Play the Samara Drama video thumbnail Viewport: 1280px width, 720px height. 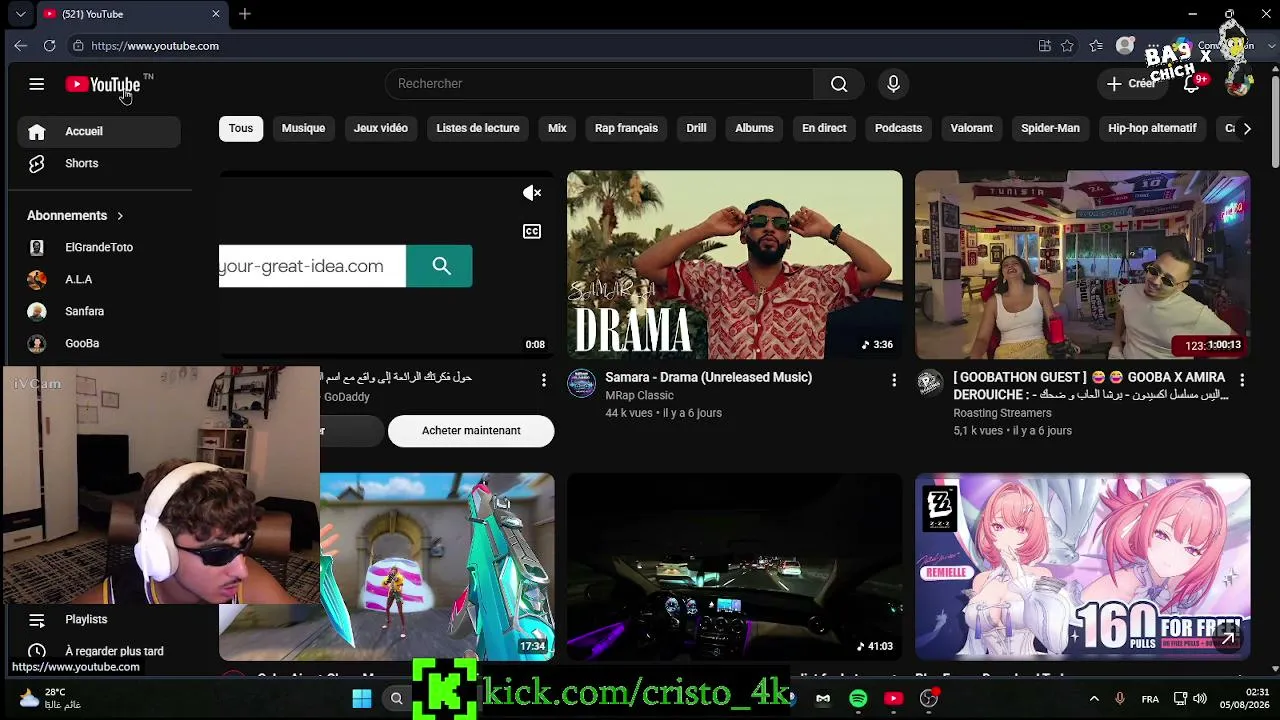[735, 265]
